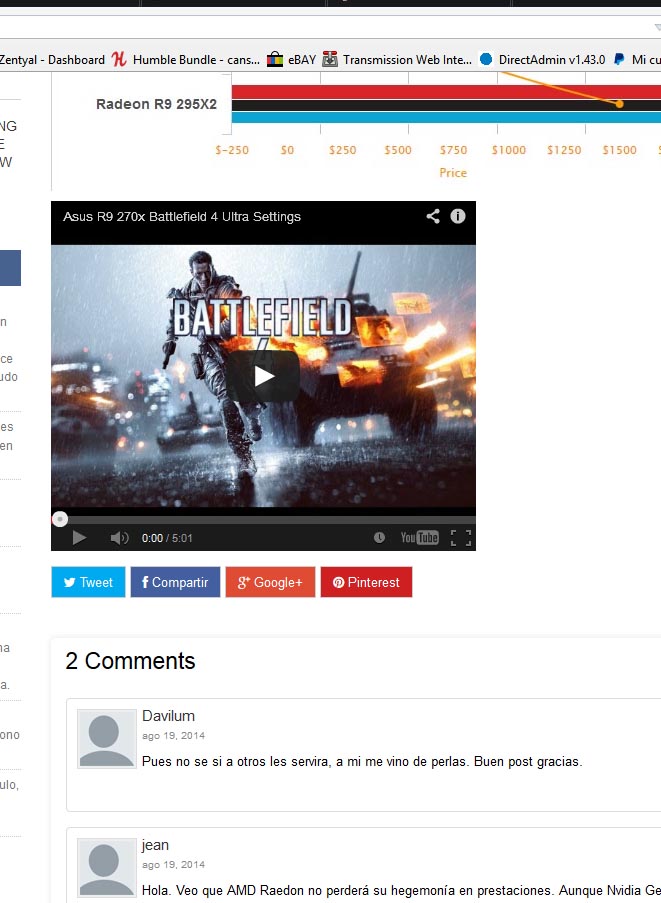Screen dimensions: 661x903
Task: Click the video progress bar scrubber
Action: pos(60,519)
